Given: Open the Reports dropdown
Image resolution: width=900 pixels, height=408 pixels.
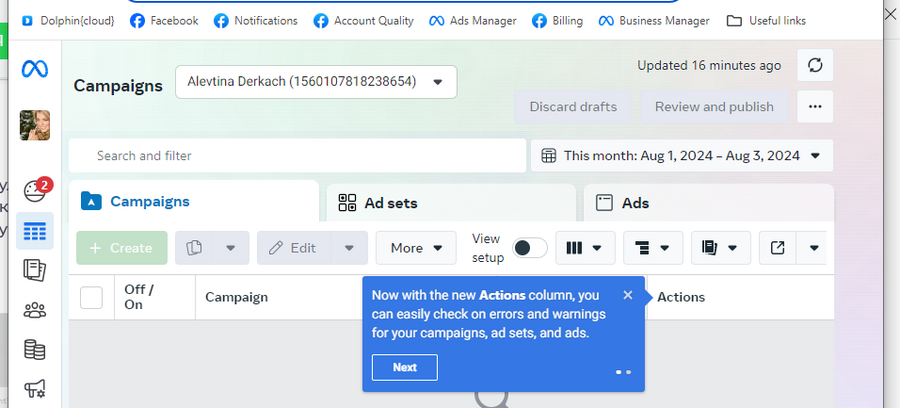Looking at the screenshot, I should coord(721,248).
